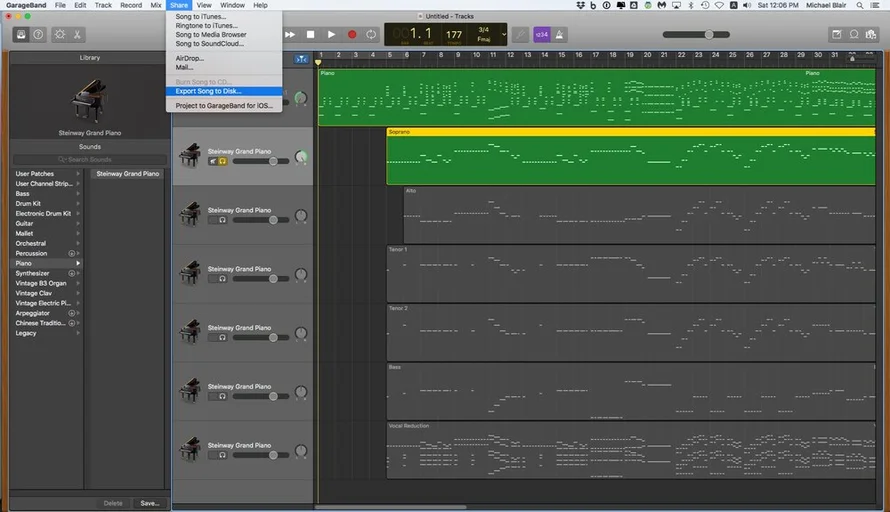Viewport: 890px width, 512px height.
Task: Select the Steinway Grand Piano patch in Sounds list
Action: 128,174
